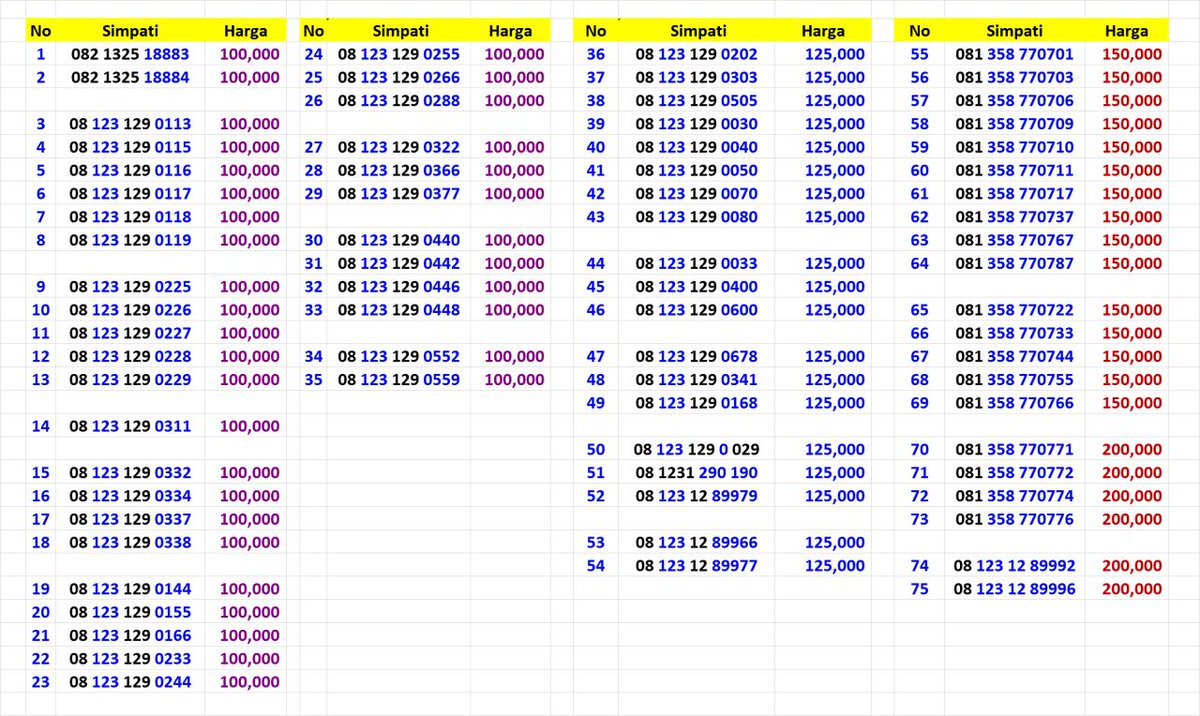Click number 08 123 129 0377
Viewport: 1200px width, 716px height.
[x=399, y=194]
